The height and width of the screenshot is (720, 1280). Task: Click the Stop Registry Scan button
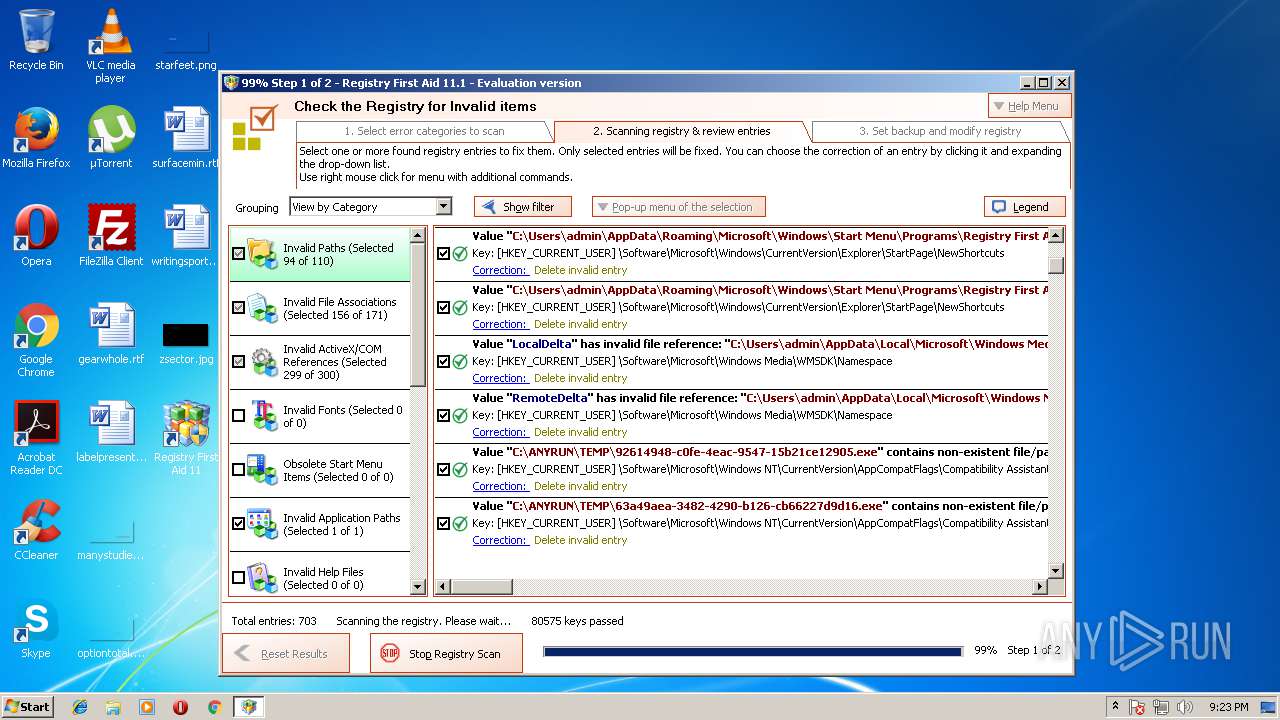[x=446, y=654]
